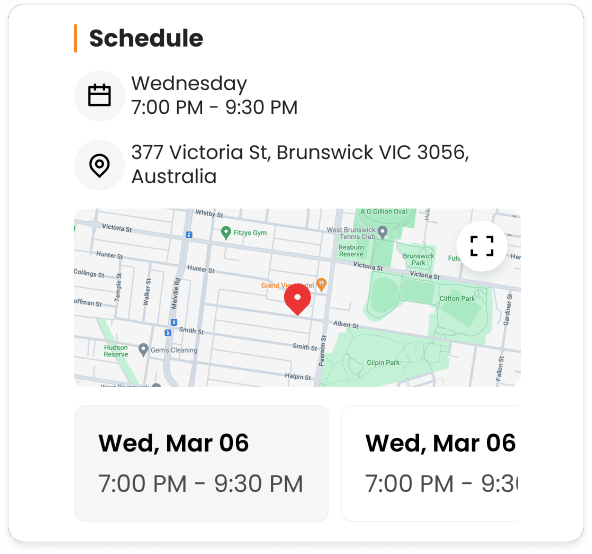Select the second Wed, Mar 06 session card
The height and width of the screenshot is (554, 592).
pyautogui.click(x=430, y=463)
